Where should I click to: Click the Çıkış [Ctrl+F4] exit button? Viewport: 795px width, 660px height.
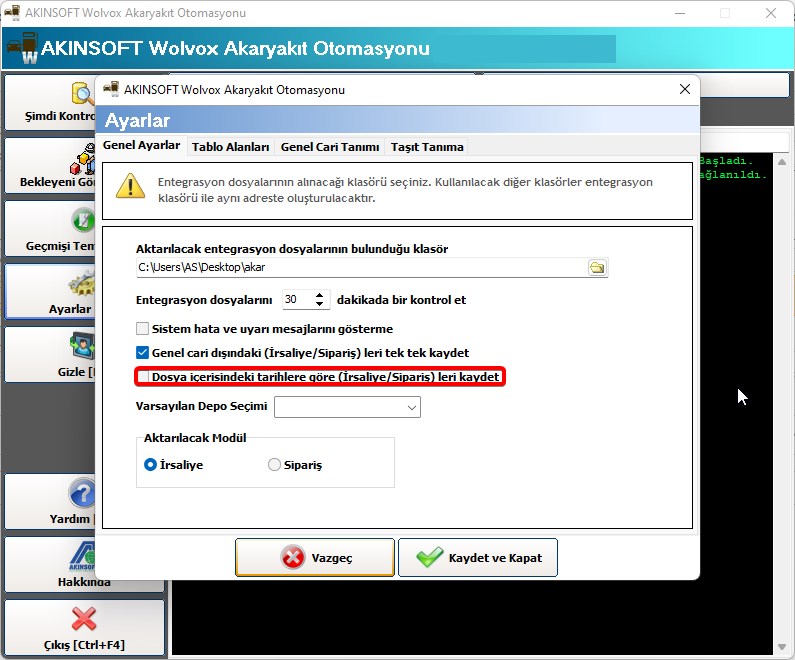pyautogui.click(x=84, y=628)
